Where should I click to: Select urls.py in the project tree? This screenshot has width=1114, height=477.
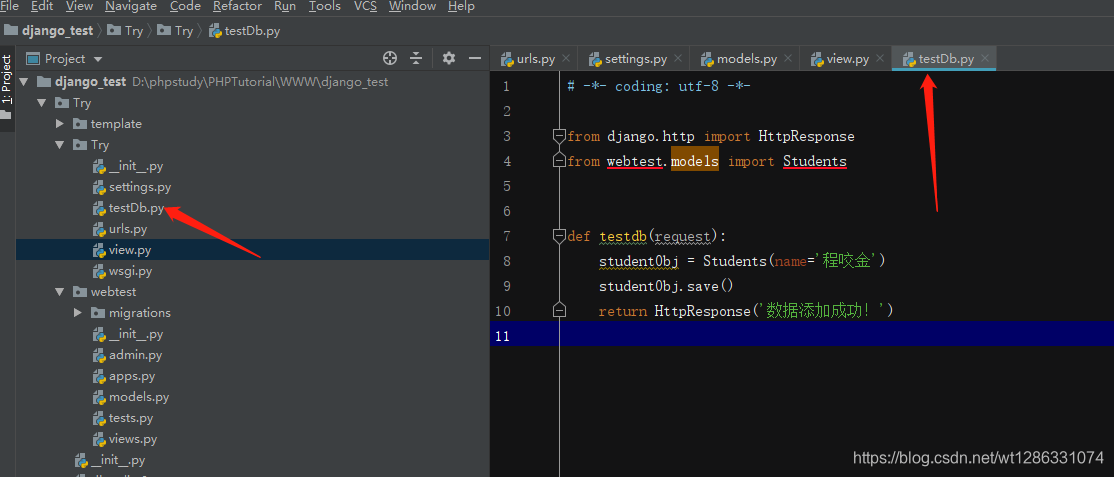point(128,229)
